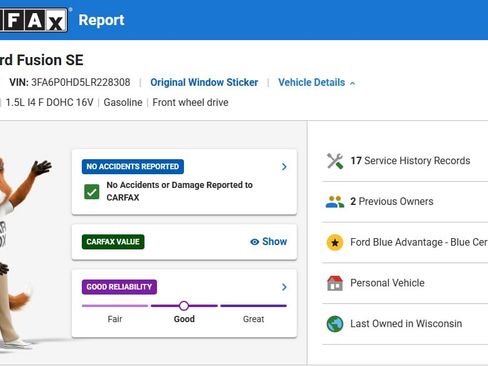The image size is (488, 366).
Task: Click the globe icon for Wisconsin
Action: point(335,324)
